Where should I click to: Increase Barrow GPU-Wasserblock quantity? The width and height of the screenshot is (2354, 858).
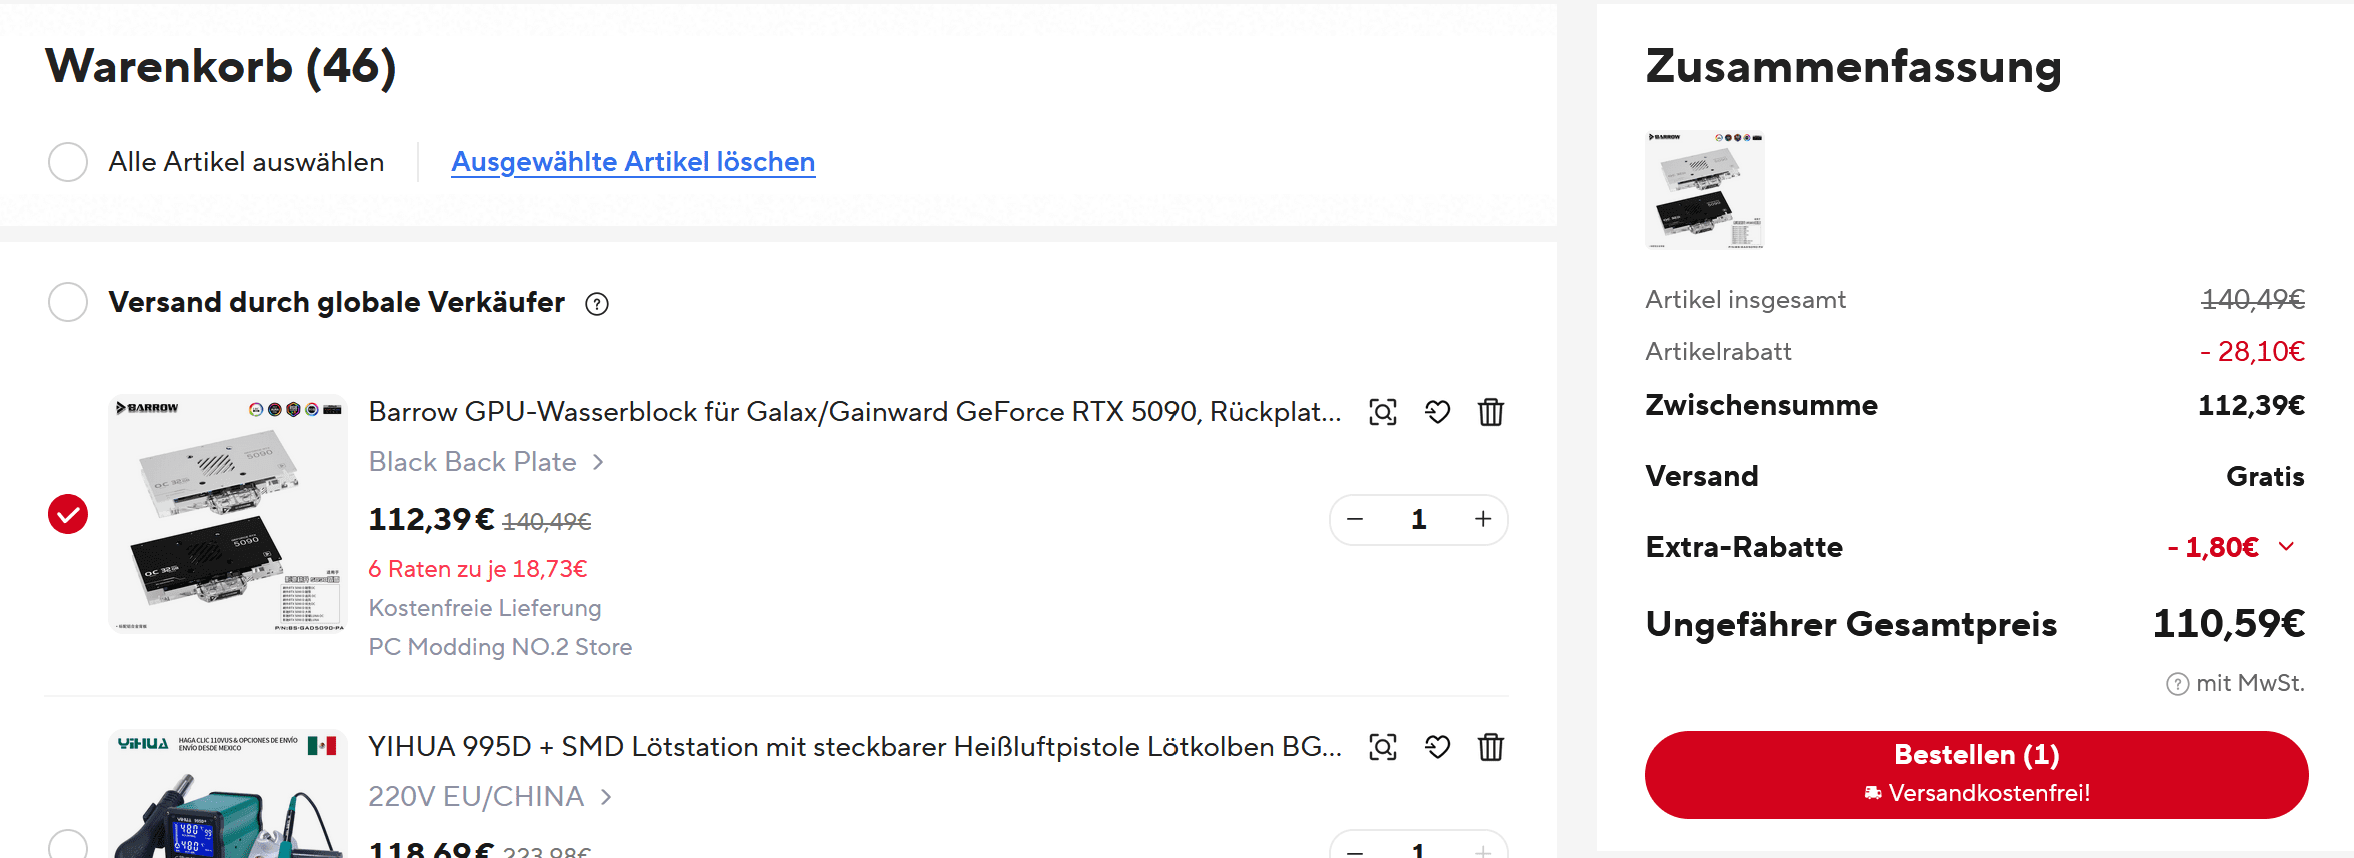tap(1482, 519)
